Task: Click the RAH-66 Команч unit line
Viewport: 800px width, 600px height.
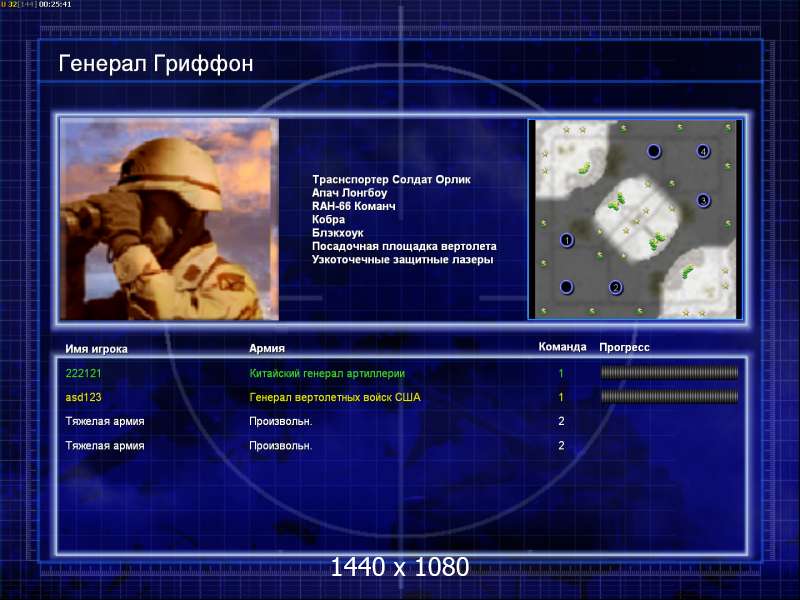Action: [354, 206]
